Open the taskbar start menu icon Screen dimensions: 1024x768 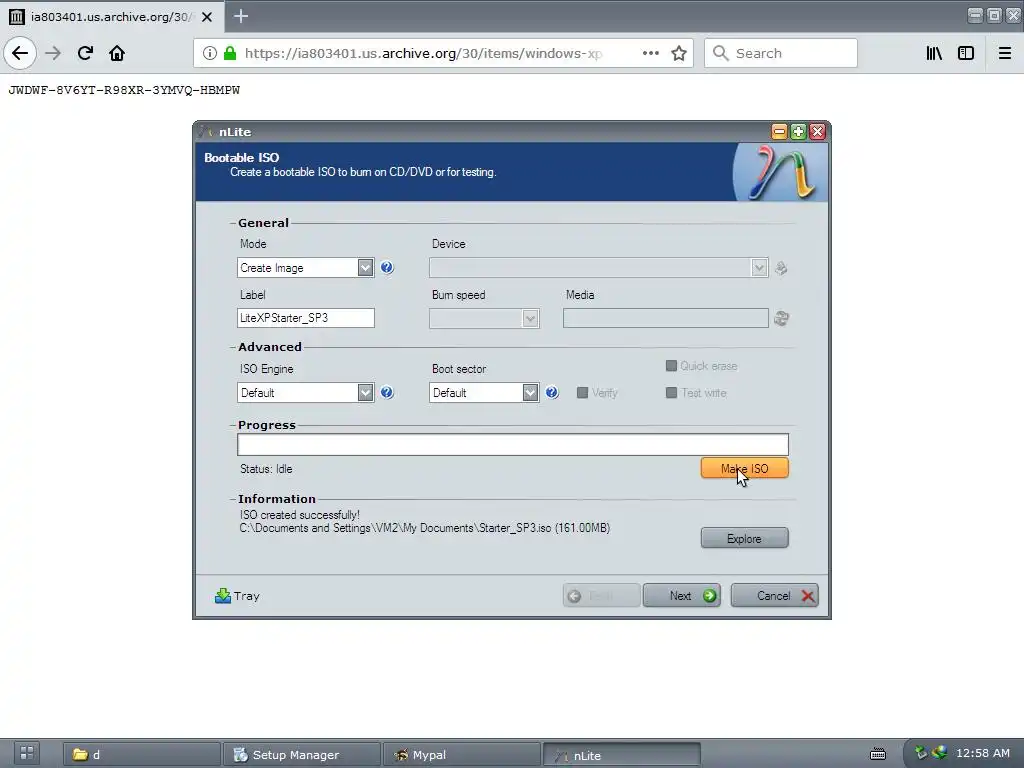[27, 753]
